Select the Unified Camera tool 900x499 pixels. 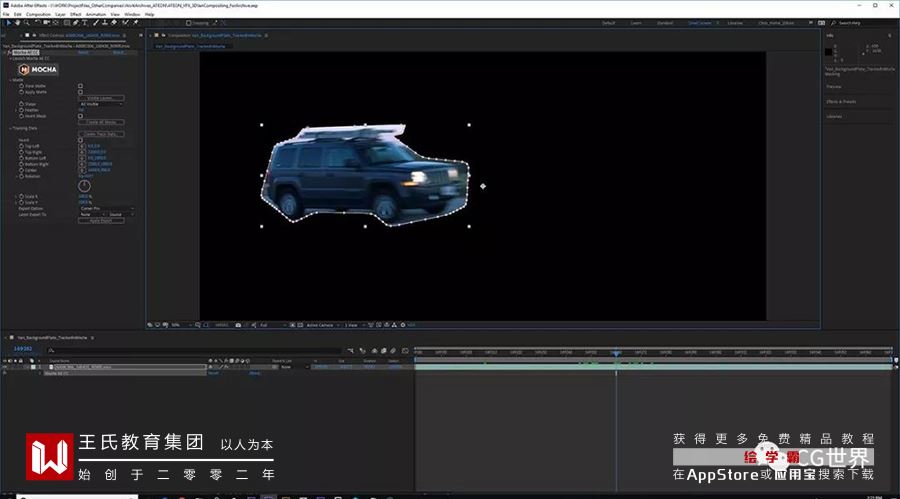point(46,22)
